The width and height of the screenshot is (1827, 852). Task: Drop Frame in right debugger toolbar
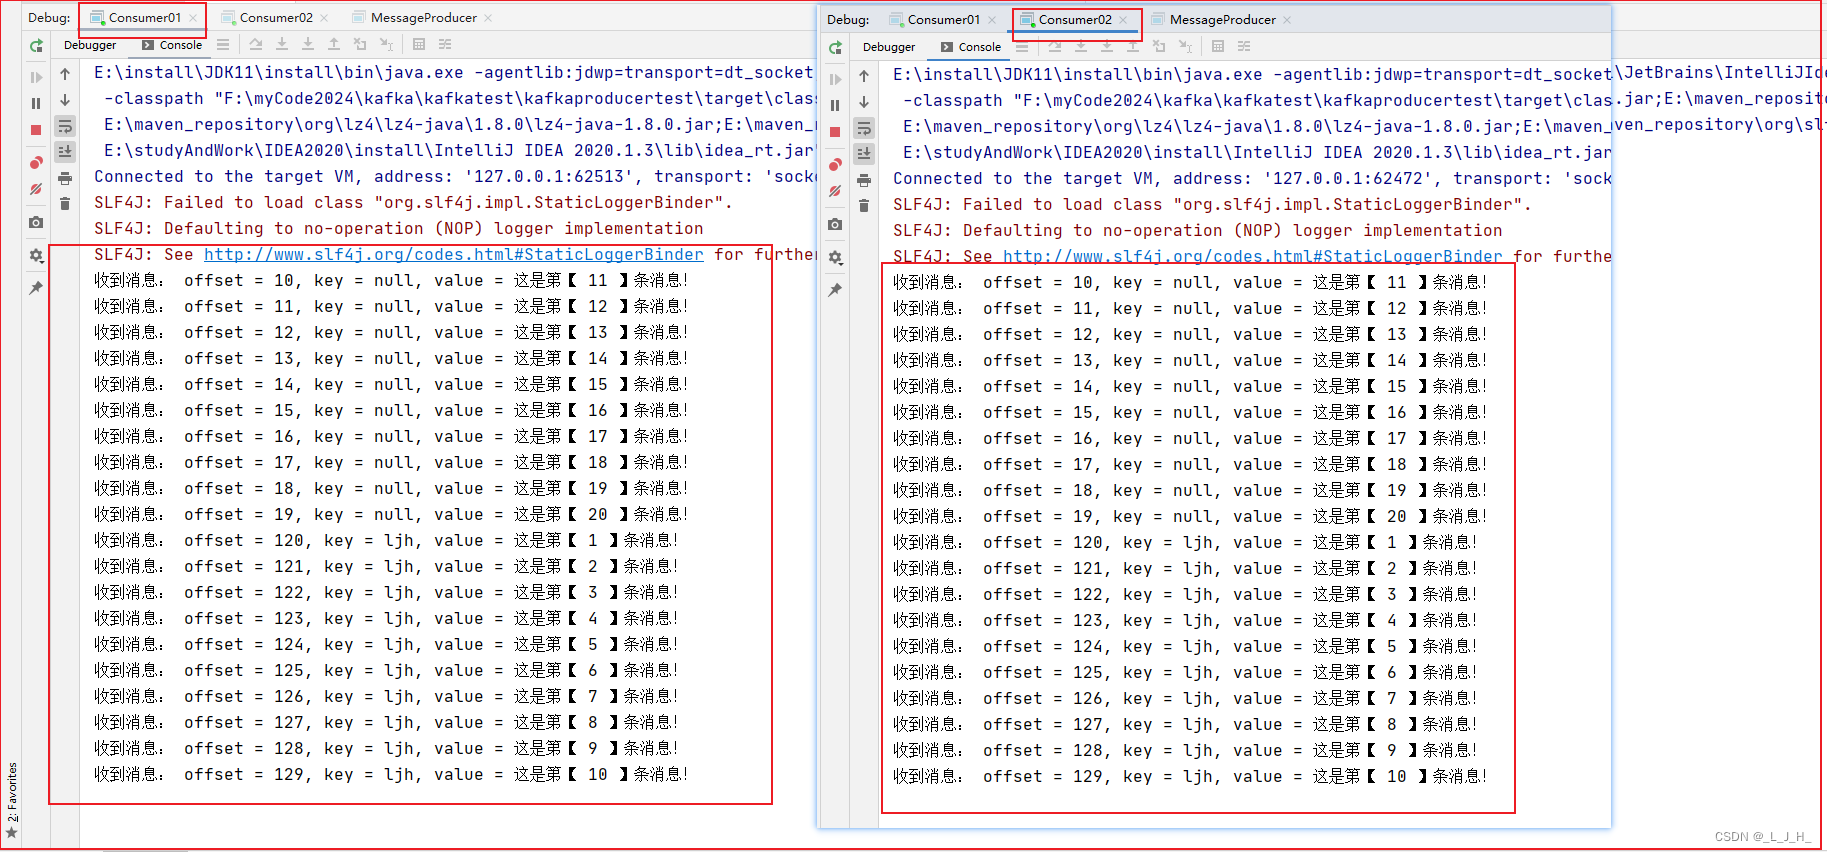pyautogui.click(x=1159, y=46)
